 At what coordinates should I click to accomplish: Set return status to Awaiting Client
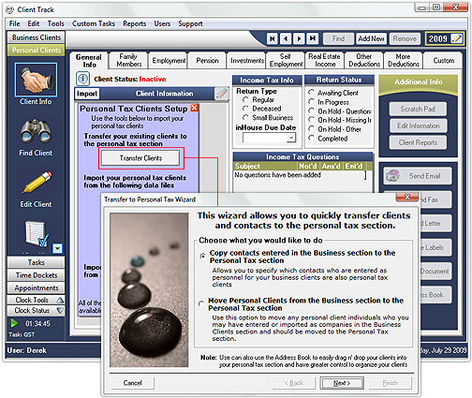311,92
